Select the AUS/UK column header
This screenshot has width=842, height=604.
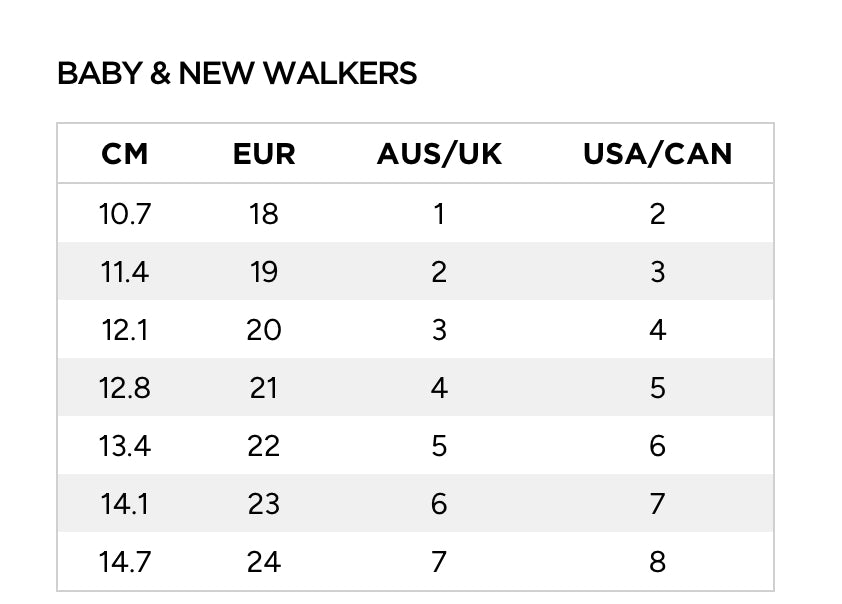coord(439,154)
